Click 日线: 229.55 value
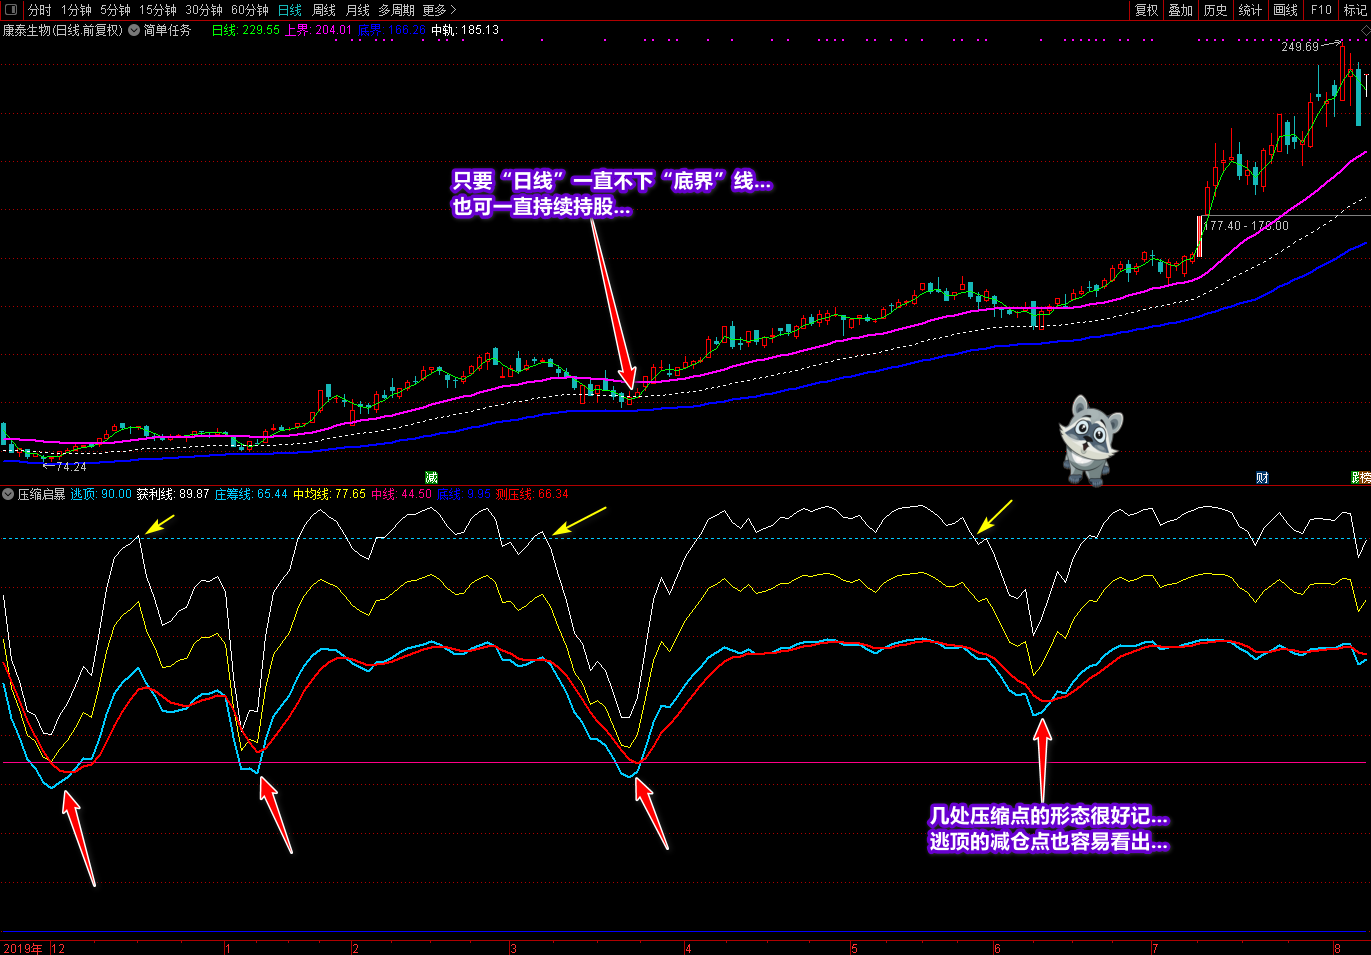Viewport: 1371px width, 955px height. click(246, 30)
